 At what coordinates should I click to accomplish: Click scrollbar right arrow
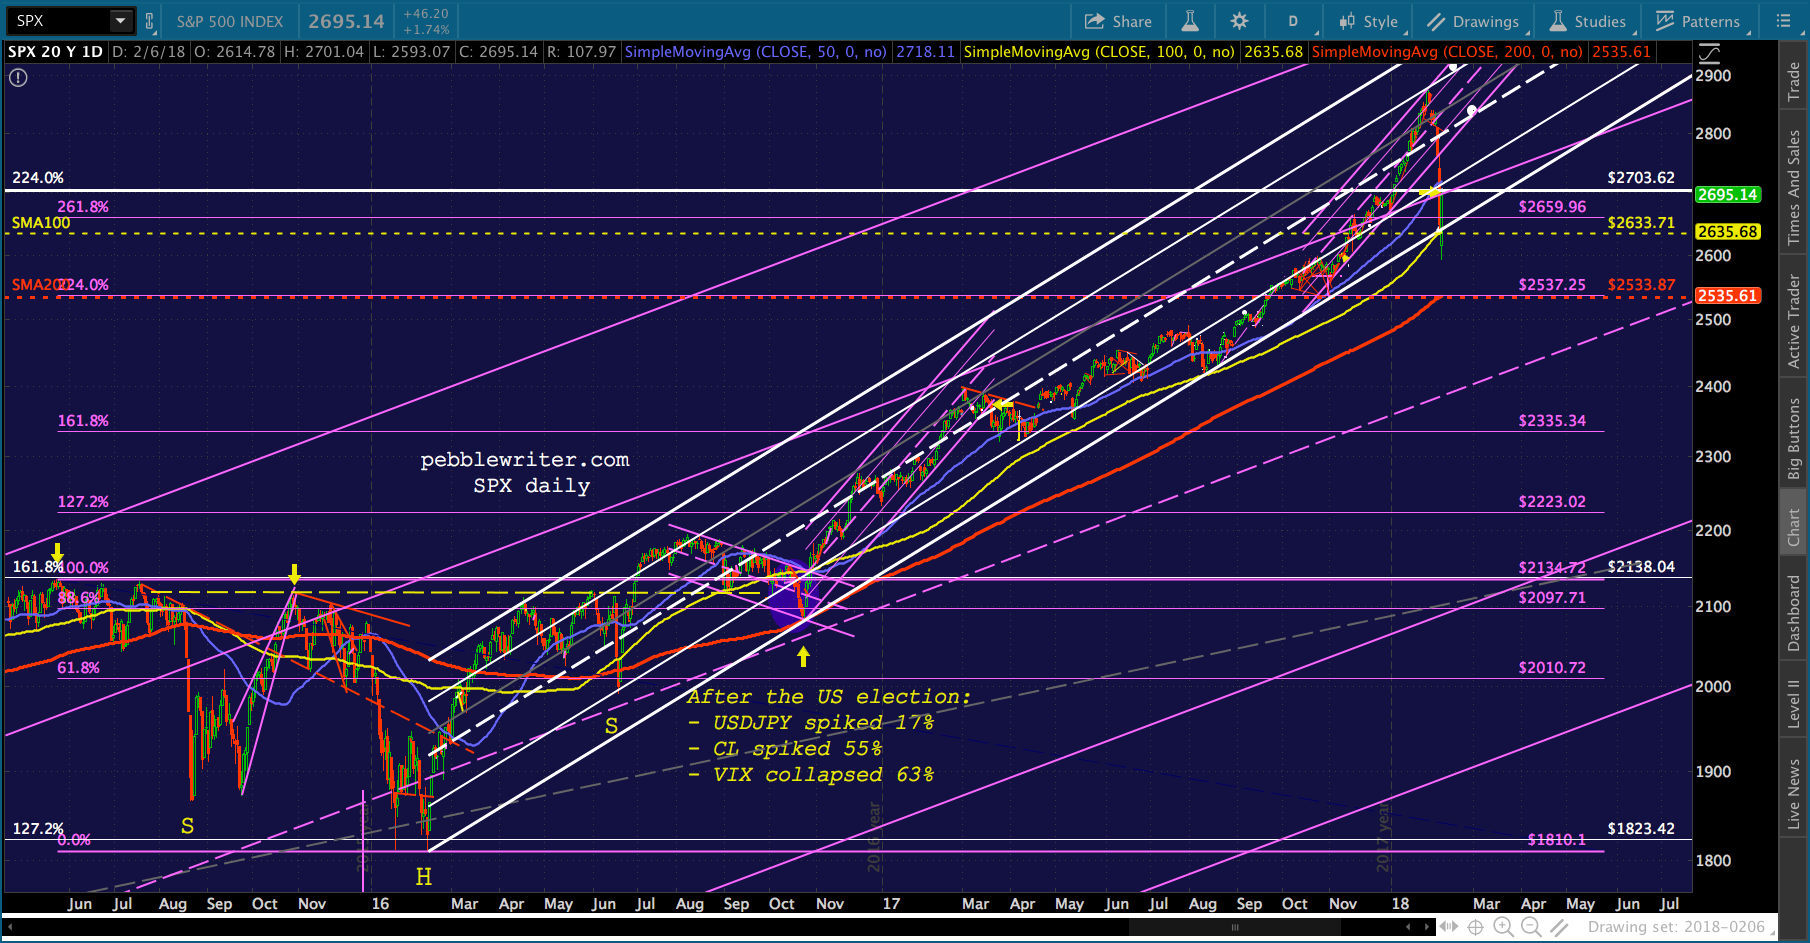pos(1427,927)
